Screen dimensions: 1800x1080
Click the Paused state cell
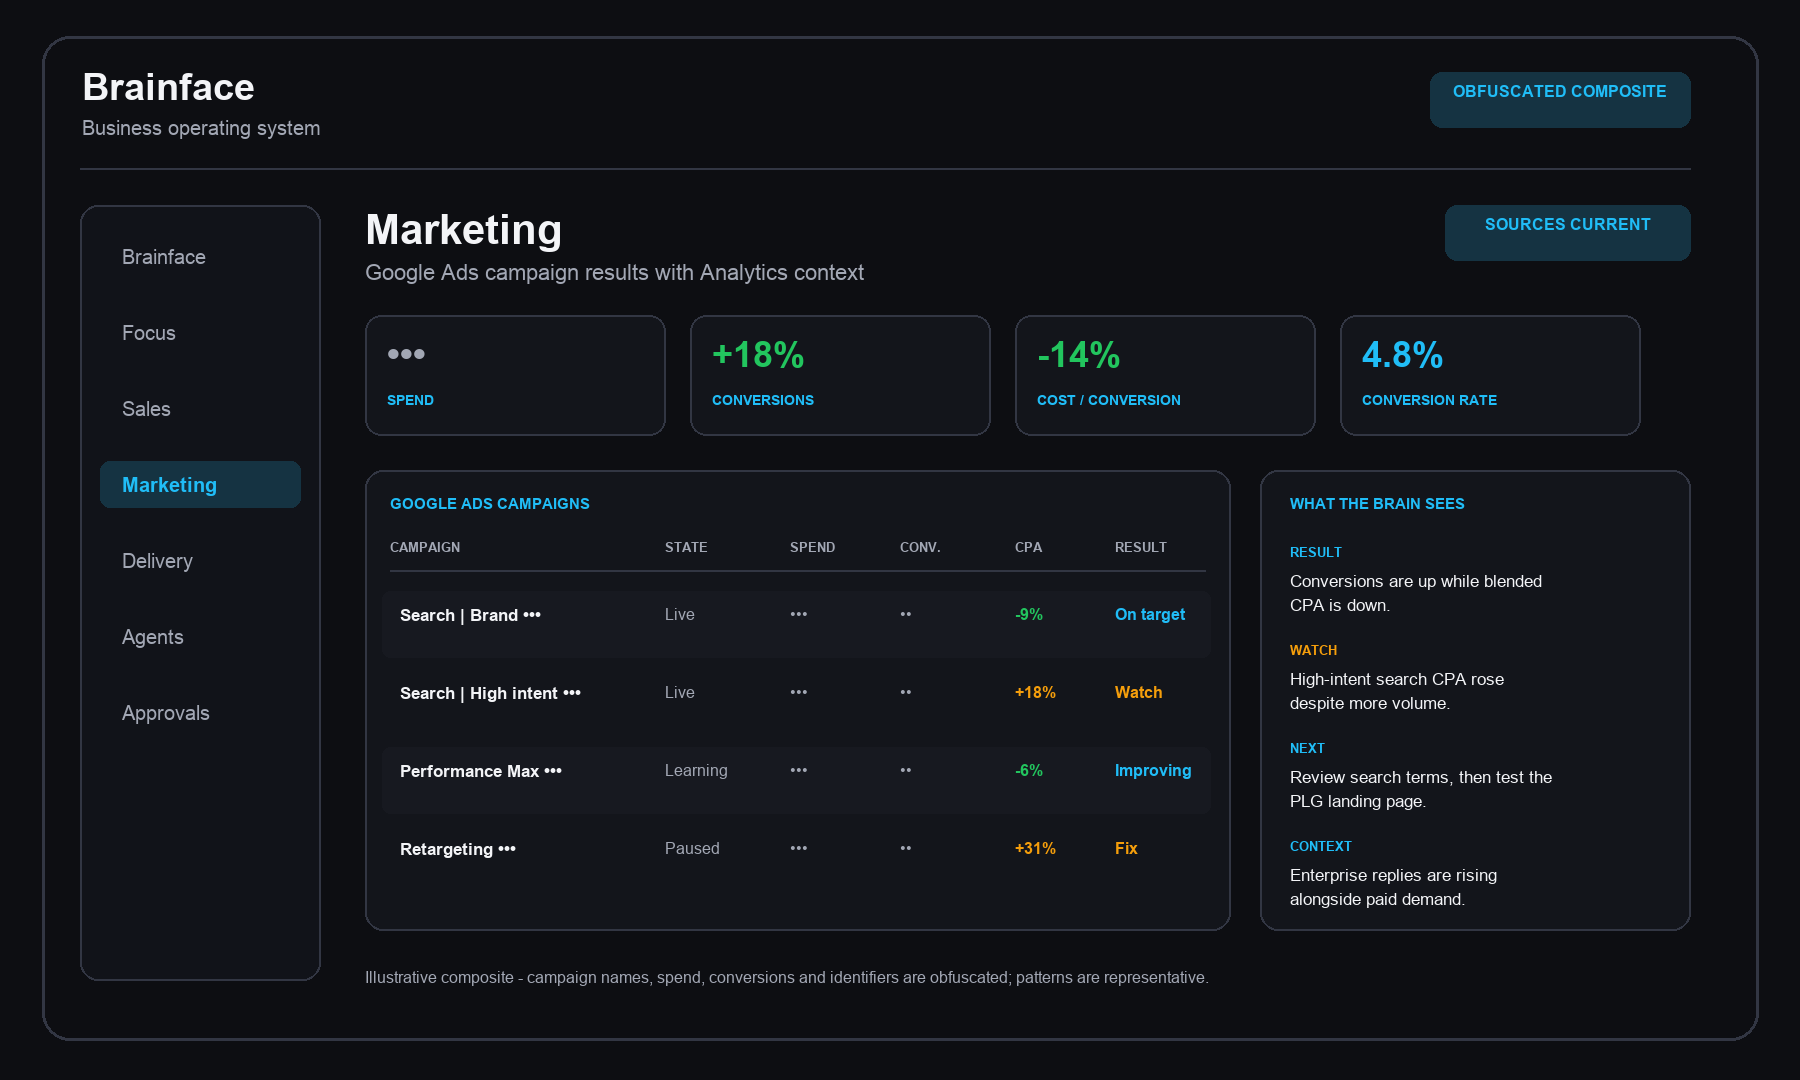coord(692,848)
